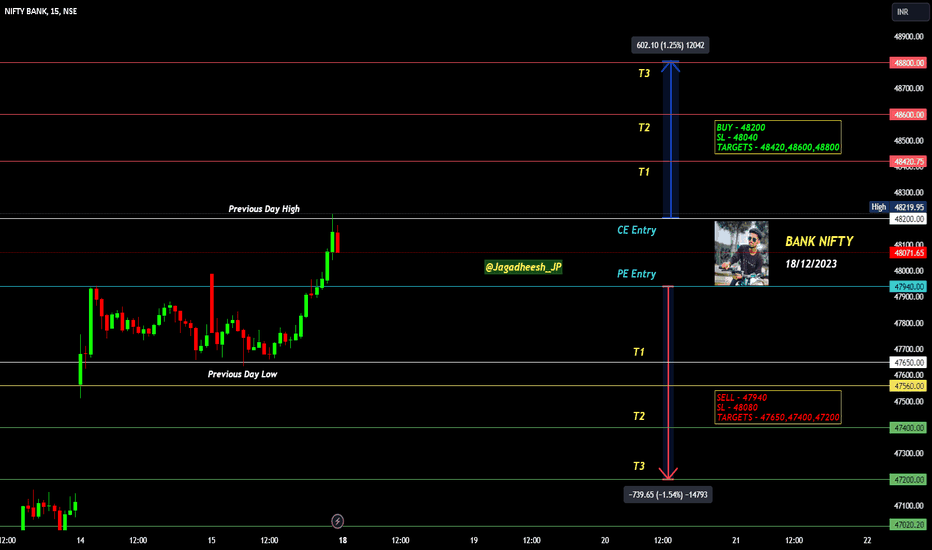Click the red SELL - 47940 note box

click(778, 407)
